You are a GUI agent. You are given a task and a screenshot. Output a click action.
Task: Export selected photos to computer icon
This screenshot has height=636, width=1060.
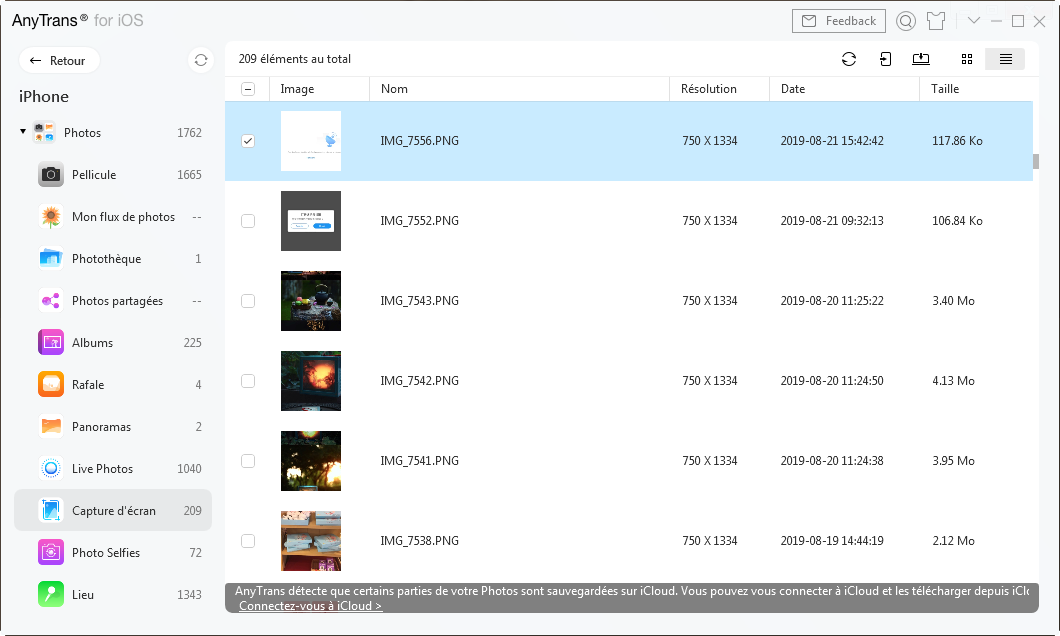click(921, 59)
